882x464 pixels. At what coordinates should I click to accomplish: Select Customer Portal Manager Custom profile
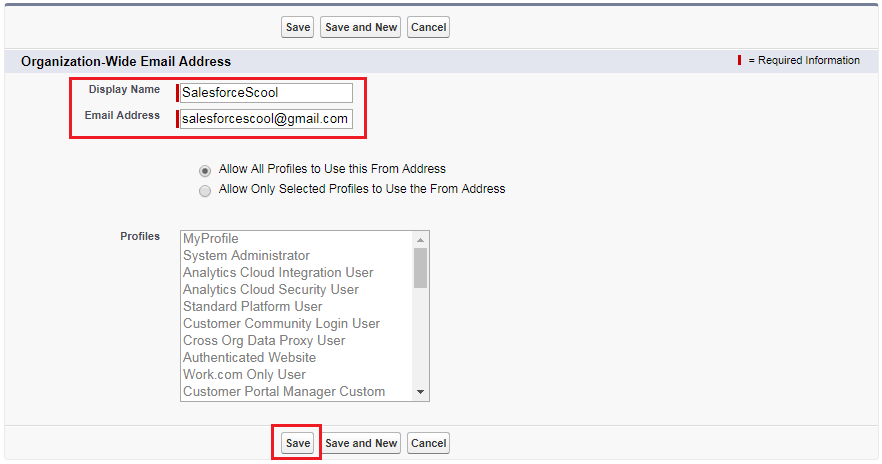(297, 391)
